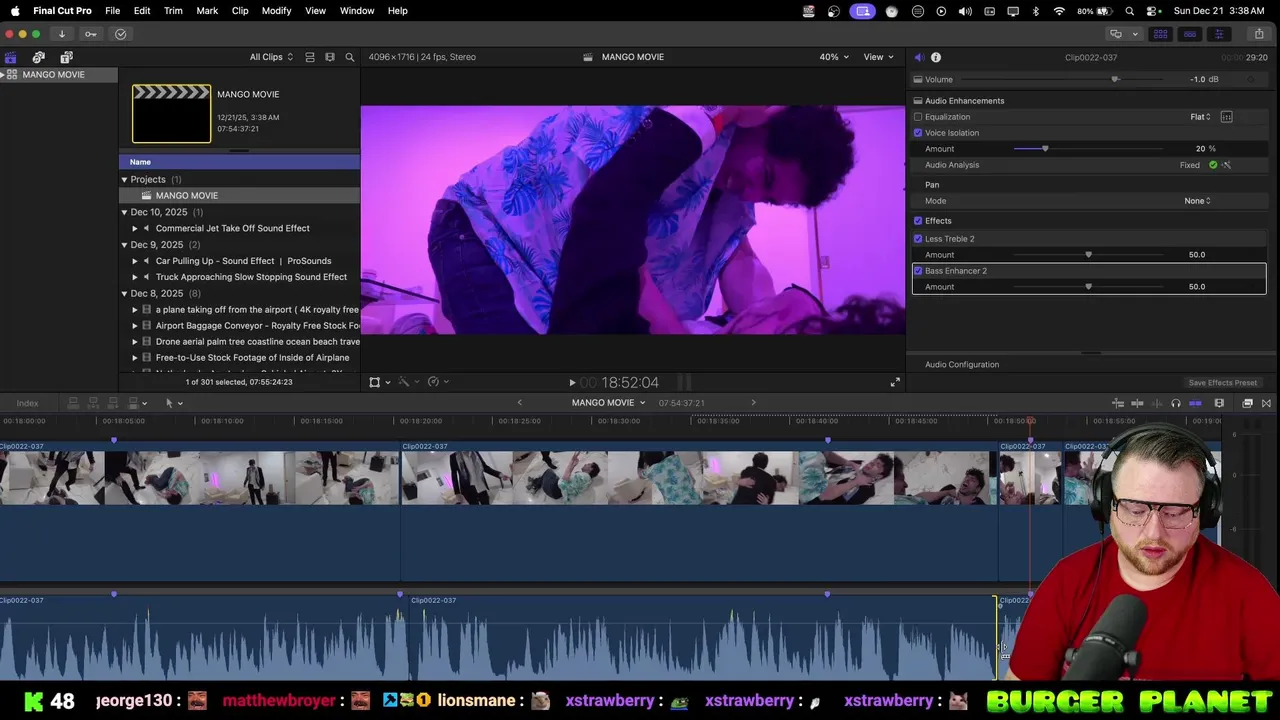The width and height of the screenshot is (1280, 720).
Task: Disable the Less Treble 2 effect
Action: (x=918, y=239)
